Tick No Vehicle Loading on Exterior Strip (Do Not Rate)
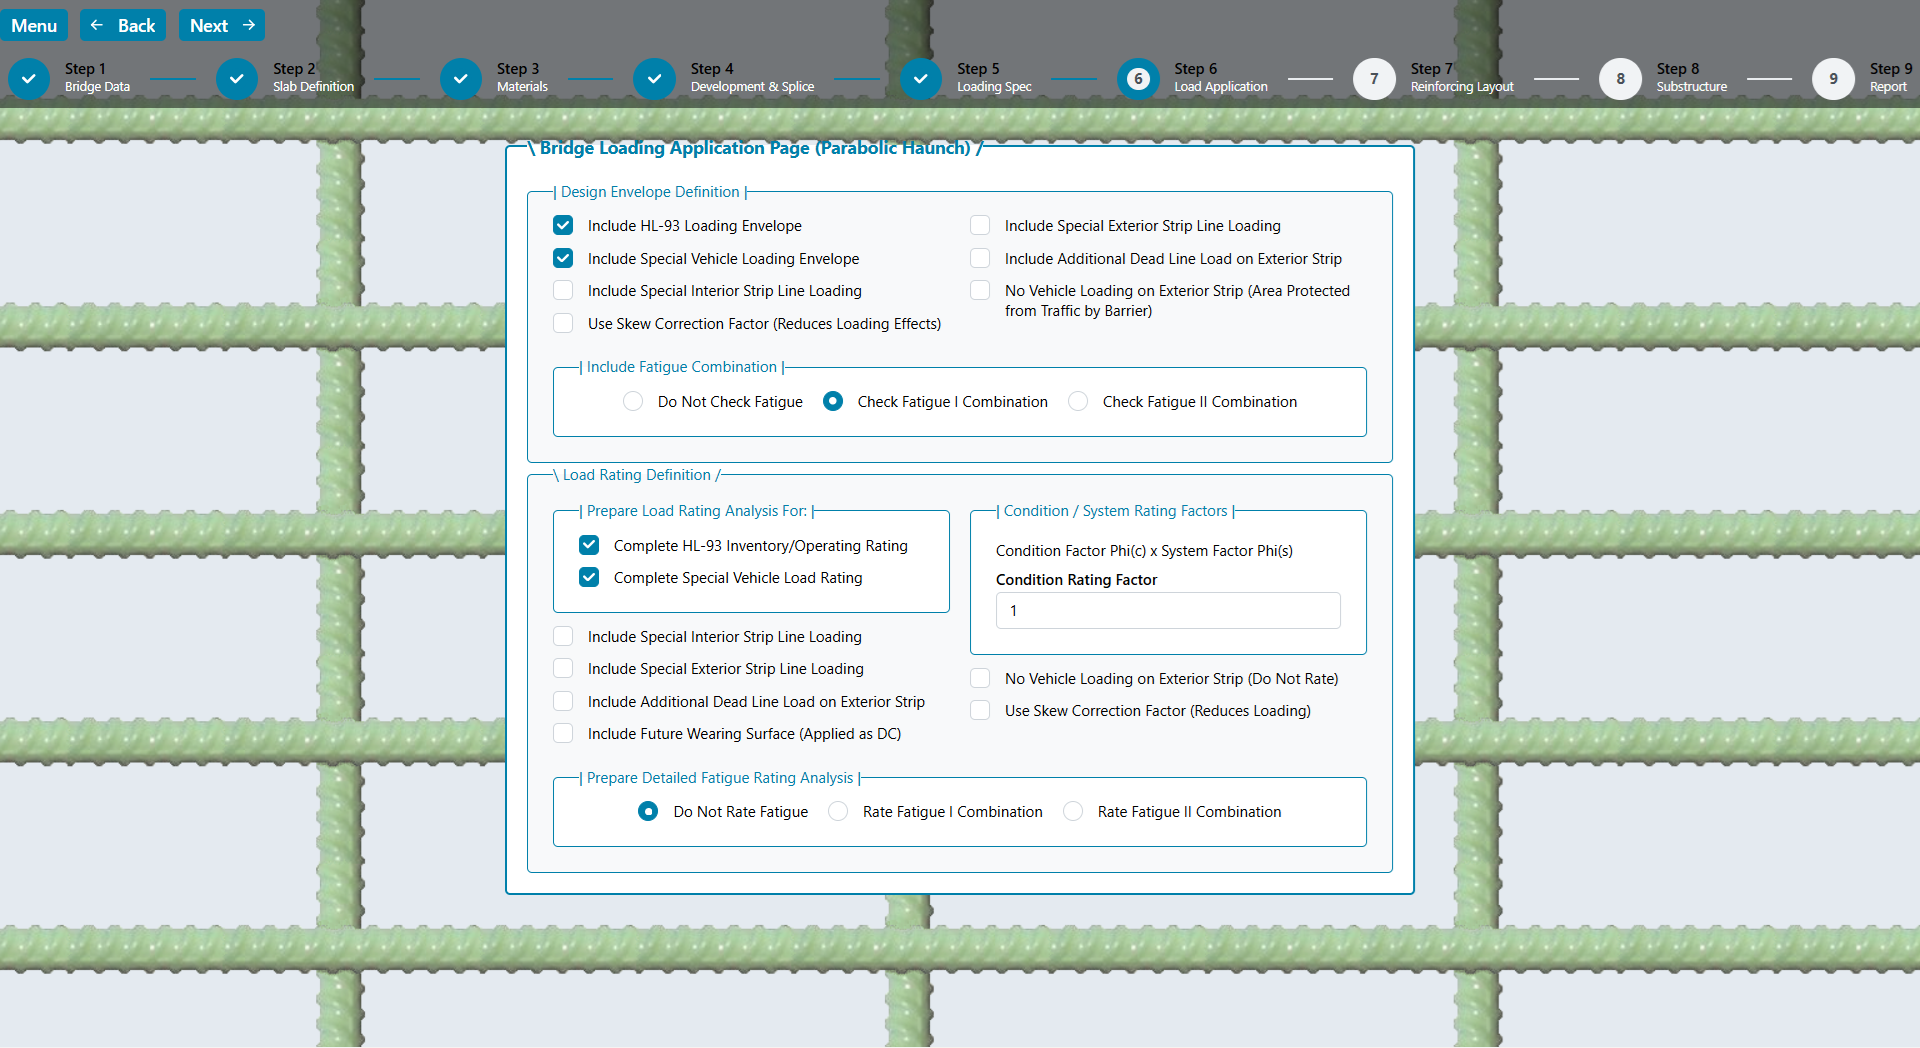Viewport: 1920px width, 1048px height. [981, 679]
